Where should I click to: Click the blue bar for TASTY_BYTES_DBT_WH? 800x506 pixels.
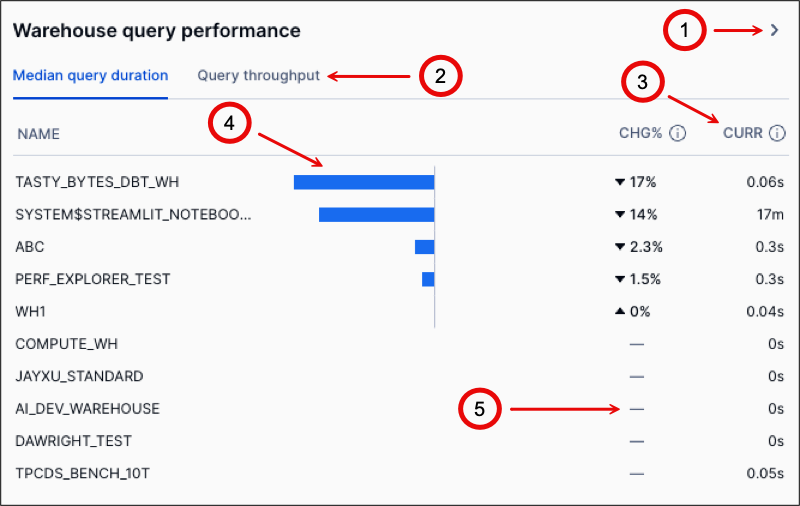(x=363, y=182)
